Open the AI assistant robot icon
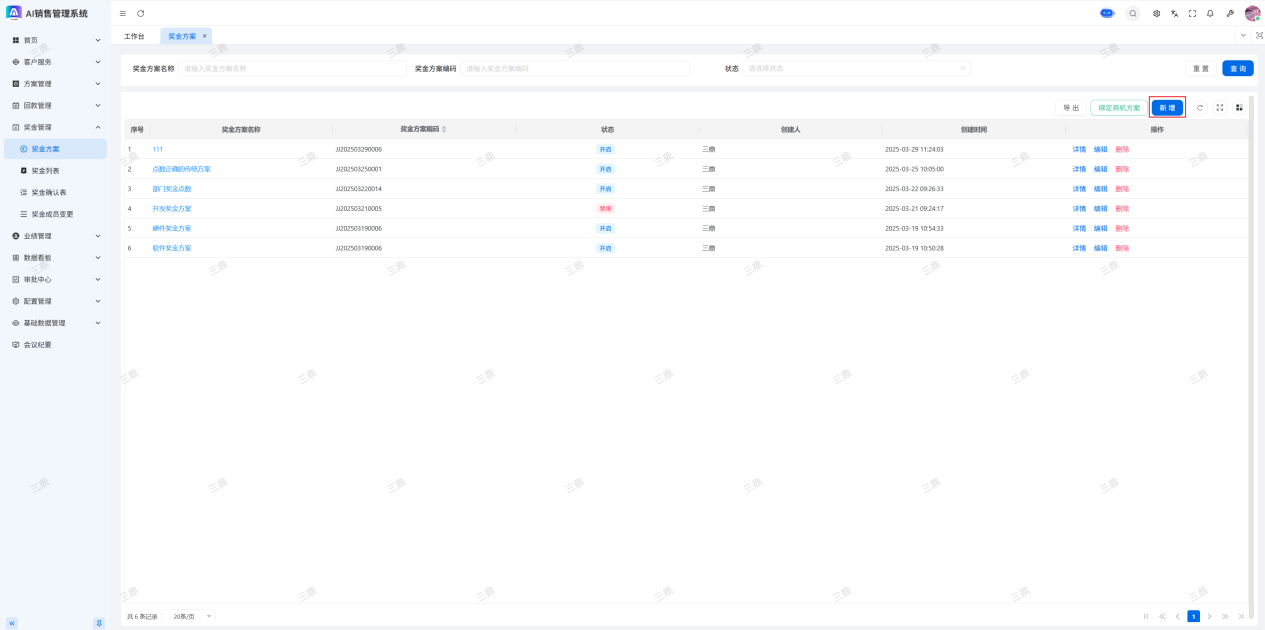The image size is (1265, 630). coord(1107,13)
